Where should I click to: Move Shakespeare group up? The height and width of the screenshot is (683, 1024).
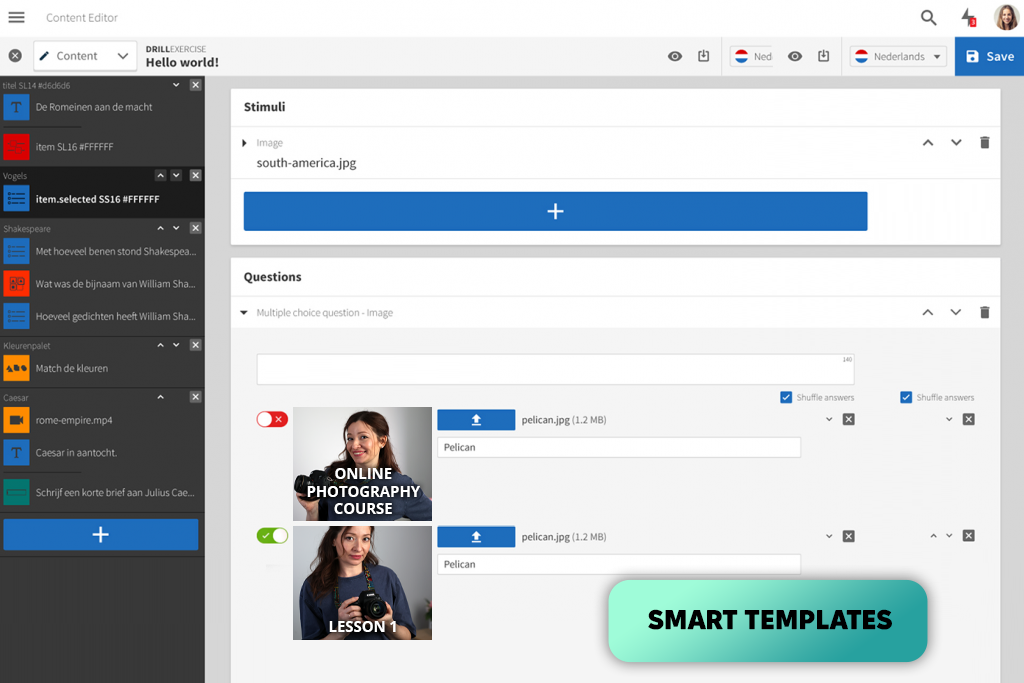(x=161, y=228)
